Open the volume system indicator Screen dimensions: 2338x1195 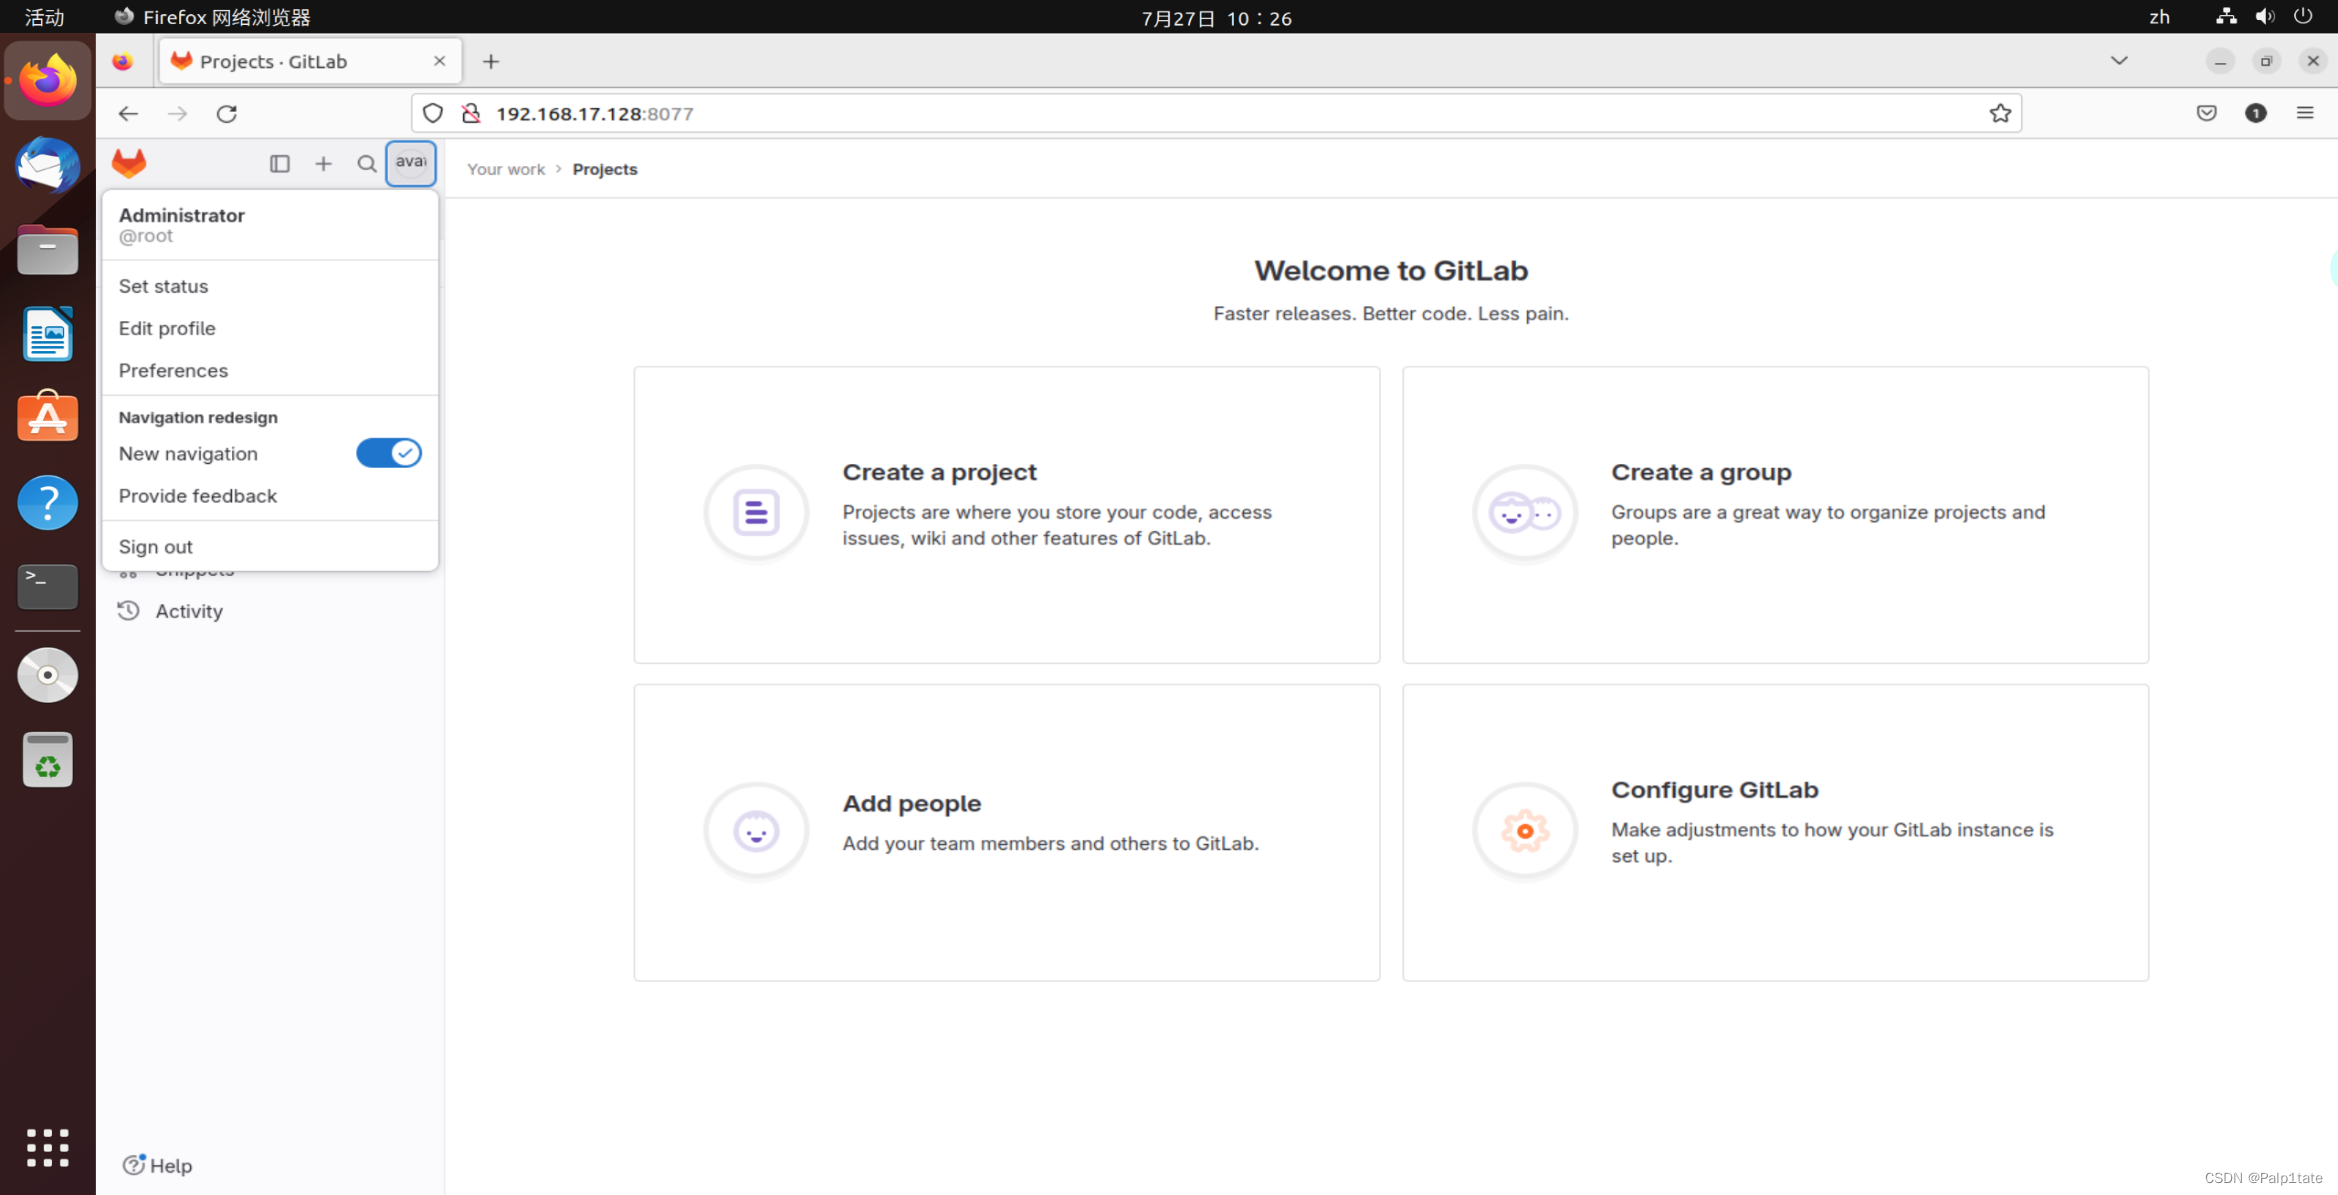point(2265,17)
